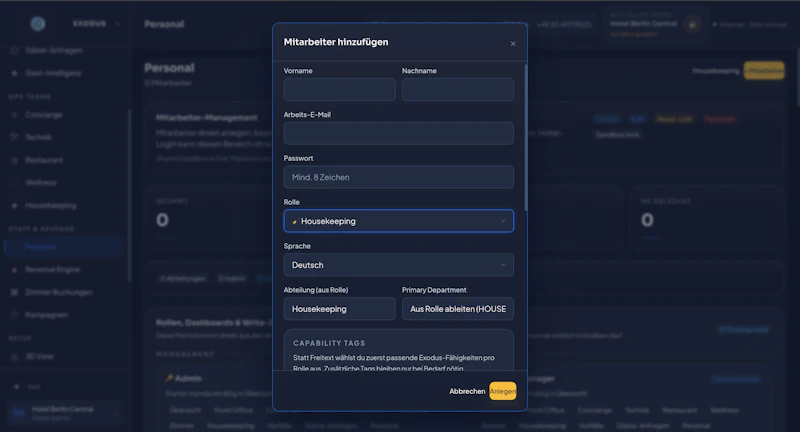Viewport: 800px width, 432px height.
Task: Click the GESAMT counter showing 0
Action: 162,220
